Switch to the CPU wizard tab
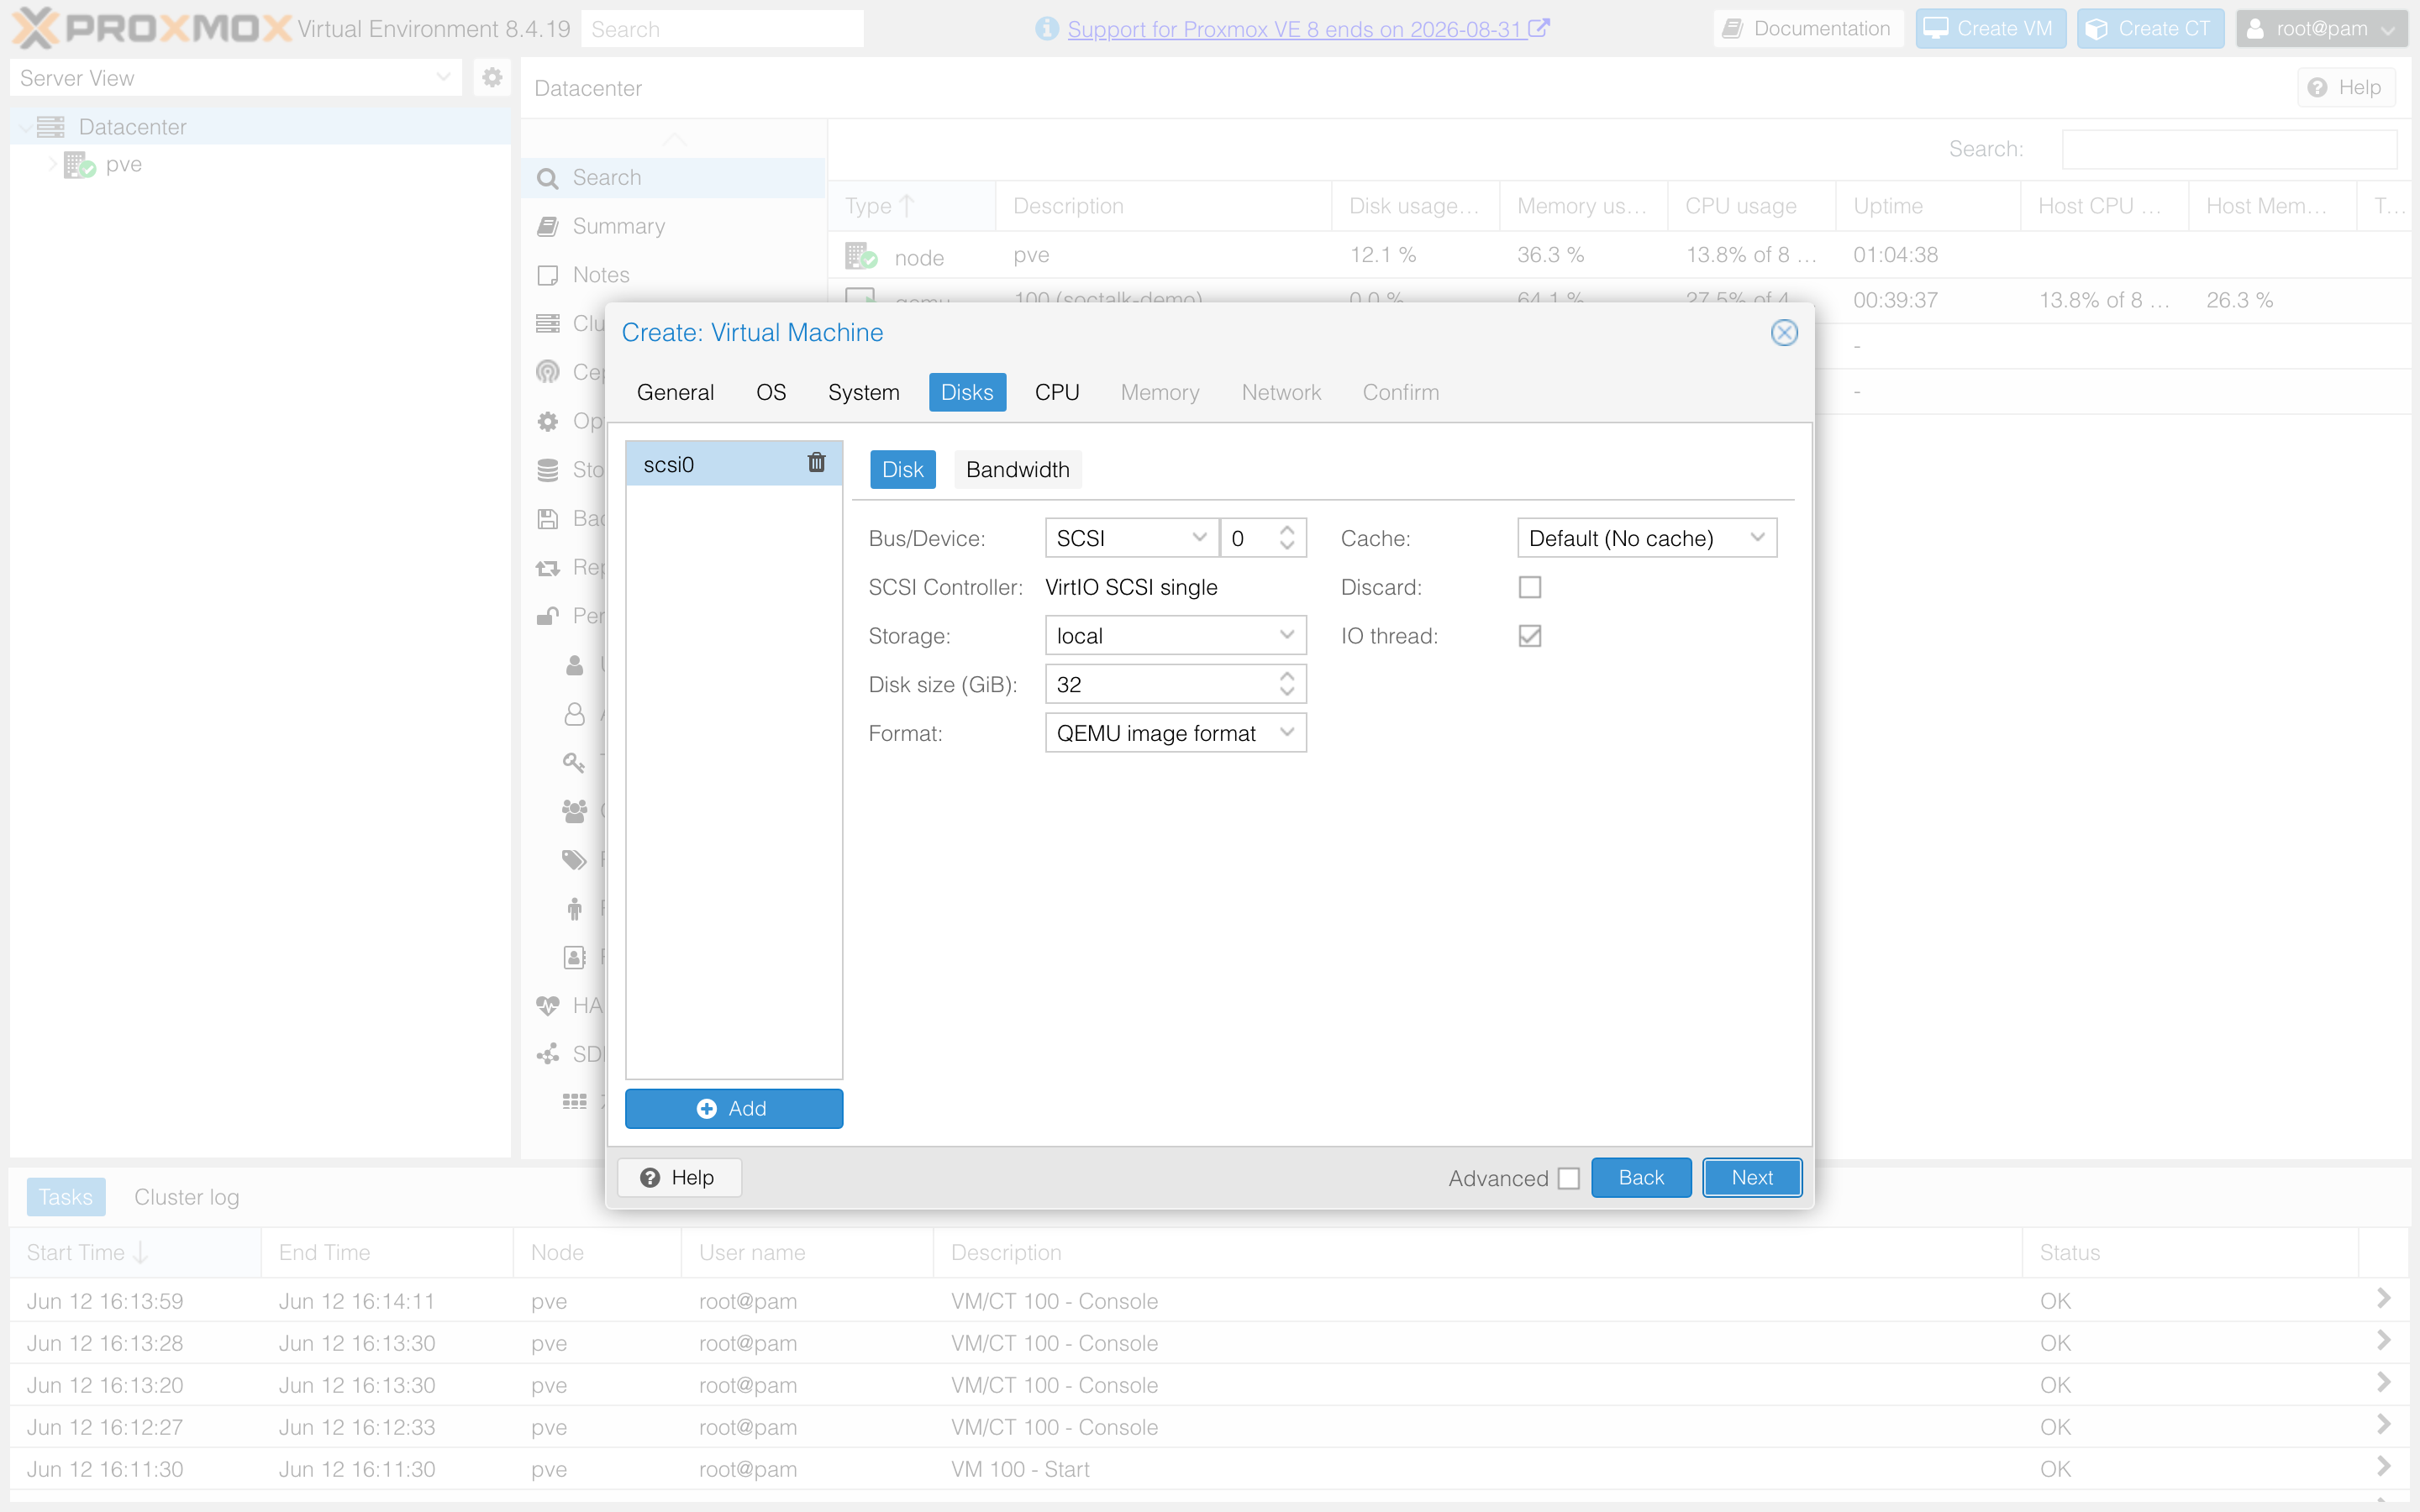 click(x=1056, y=392)
